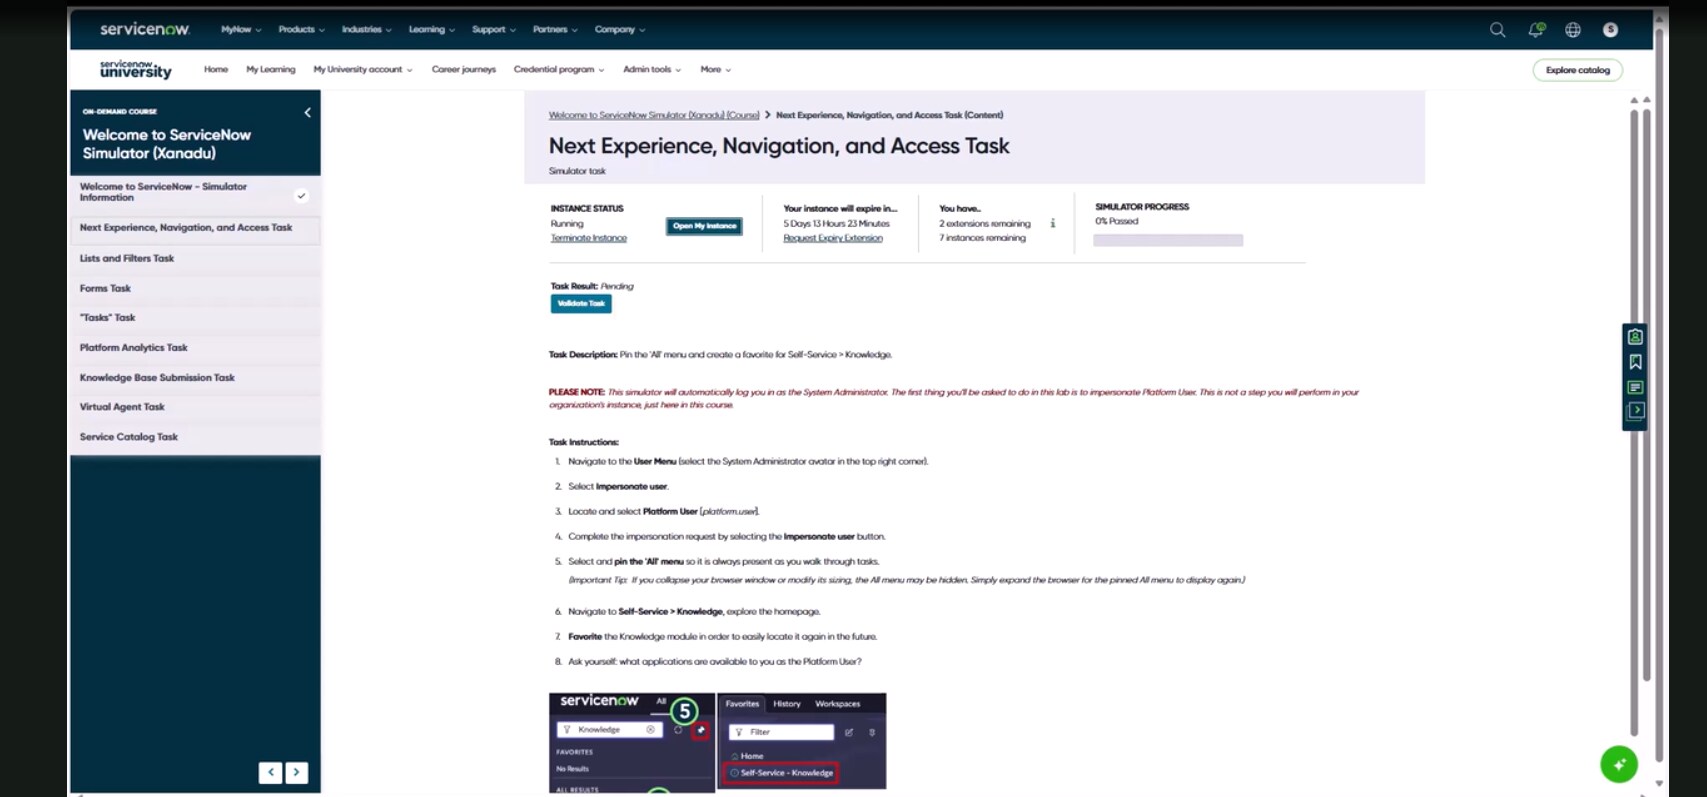Expand the Products menu

pos(301,30)
